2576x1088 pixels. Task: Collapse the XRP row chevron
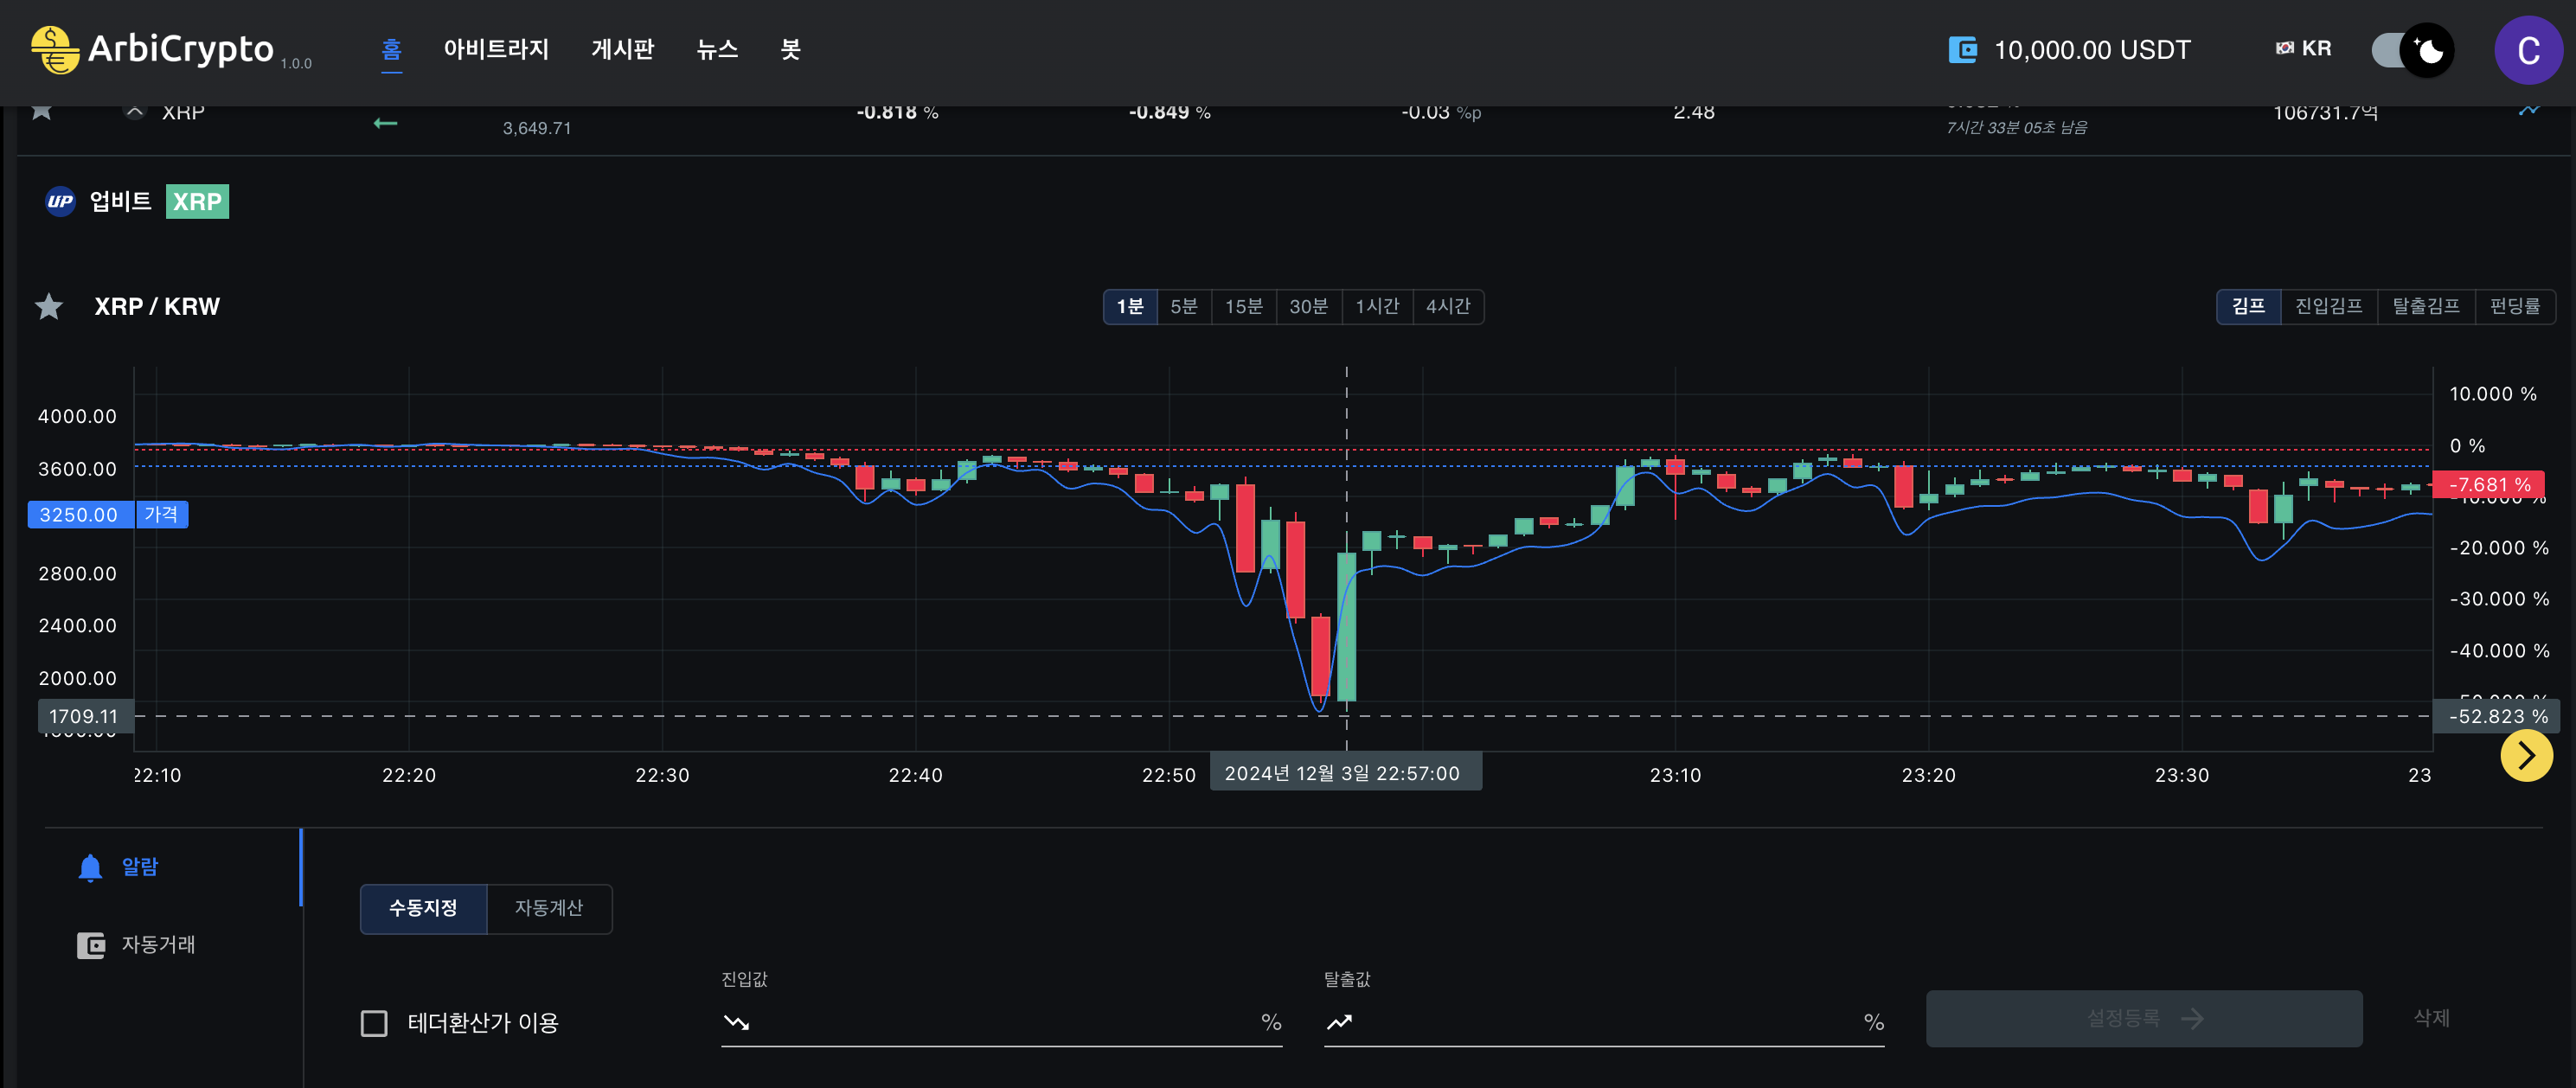point(135,110)
